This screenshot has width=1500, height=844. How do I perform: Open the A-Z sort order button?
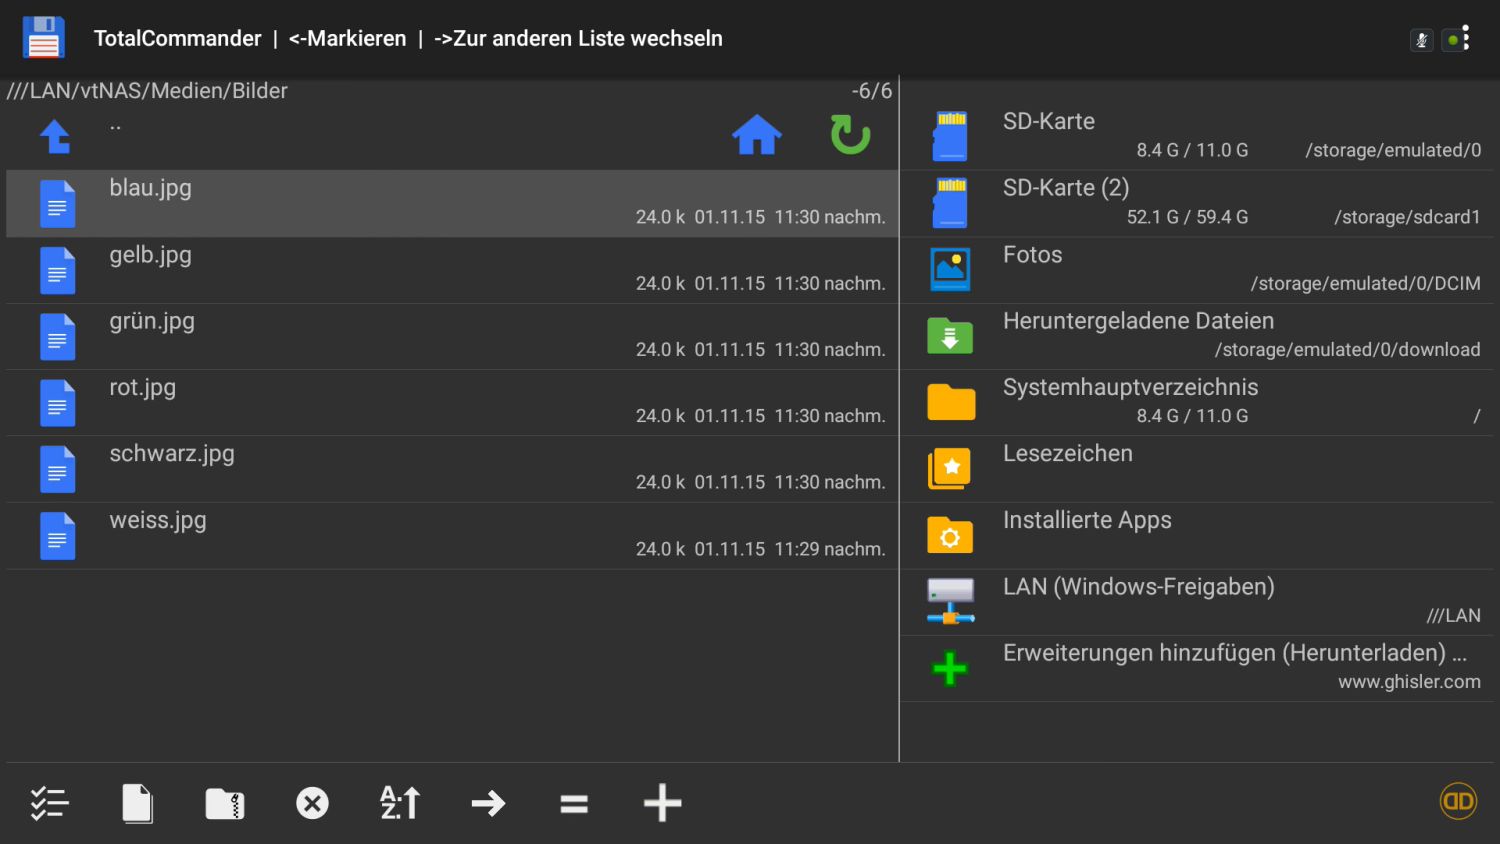(x=400, y=803)
